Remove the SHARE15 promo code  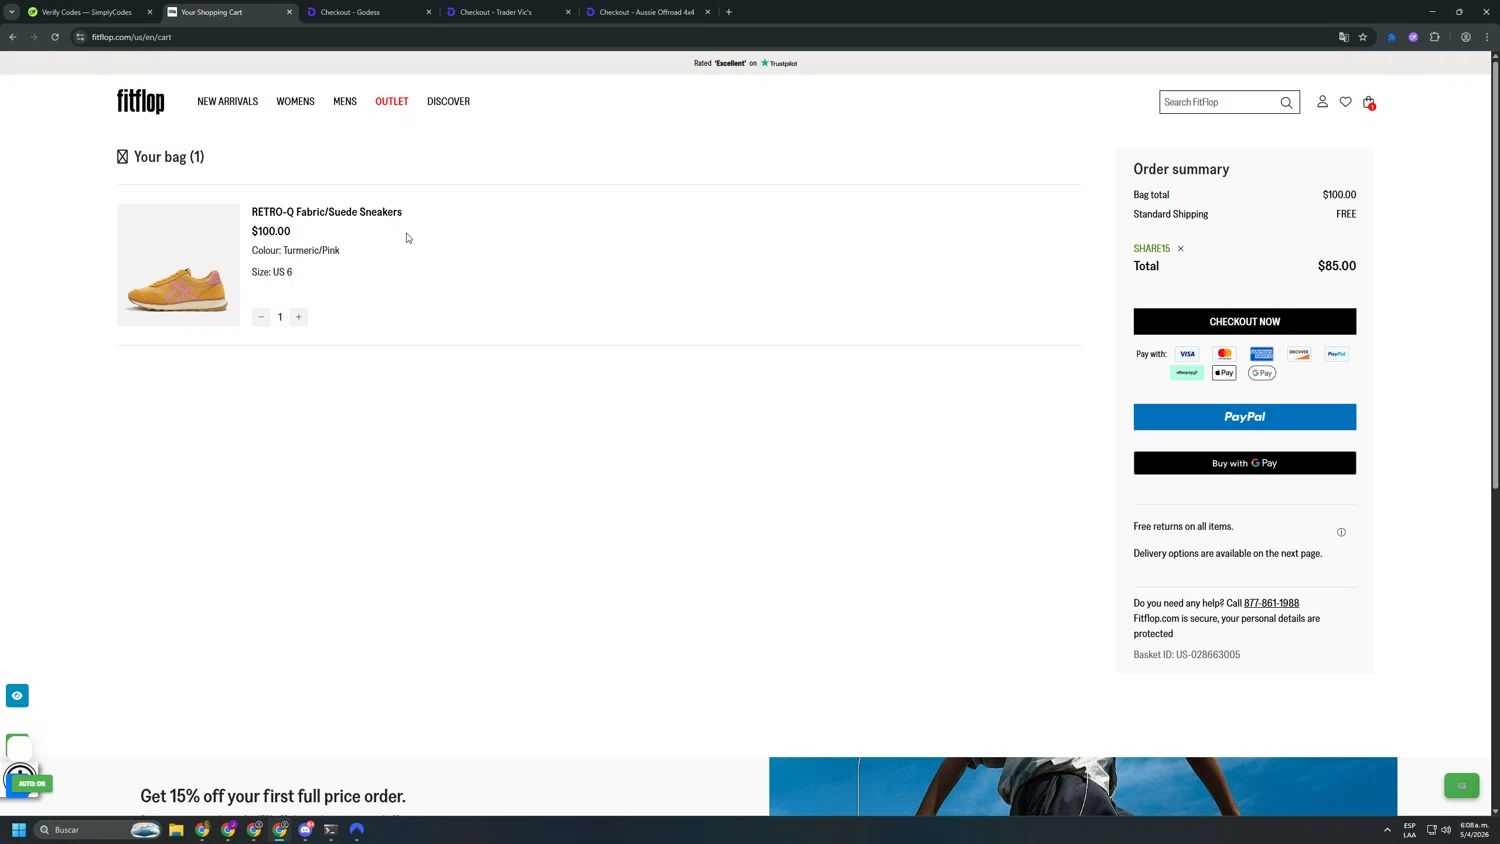tap(1181, 249)
